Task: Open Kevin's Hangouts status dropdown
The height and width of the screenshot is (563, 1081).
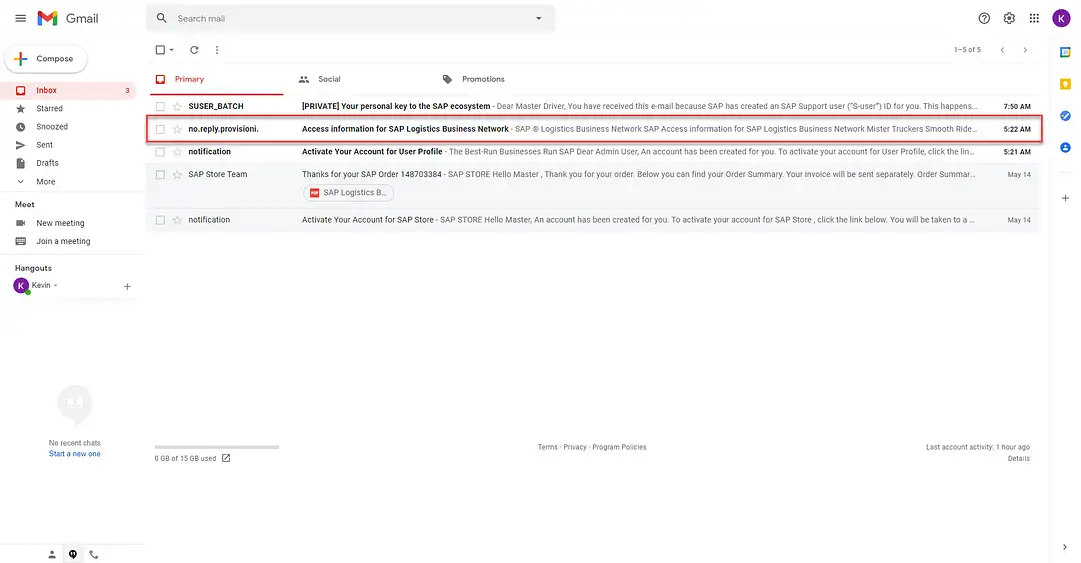Action: click(56, 285)
